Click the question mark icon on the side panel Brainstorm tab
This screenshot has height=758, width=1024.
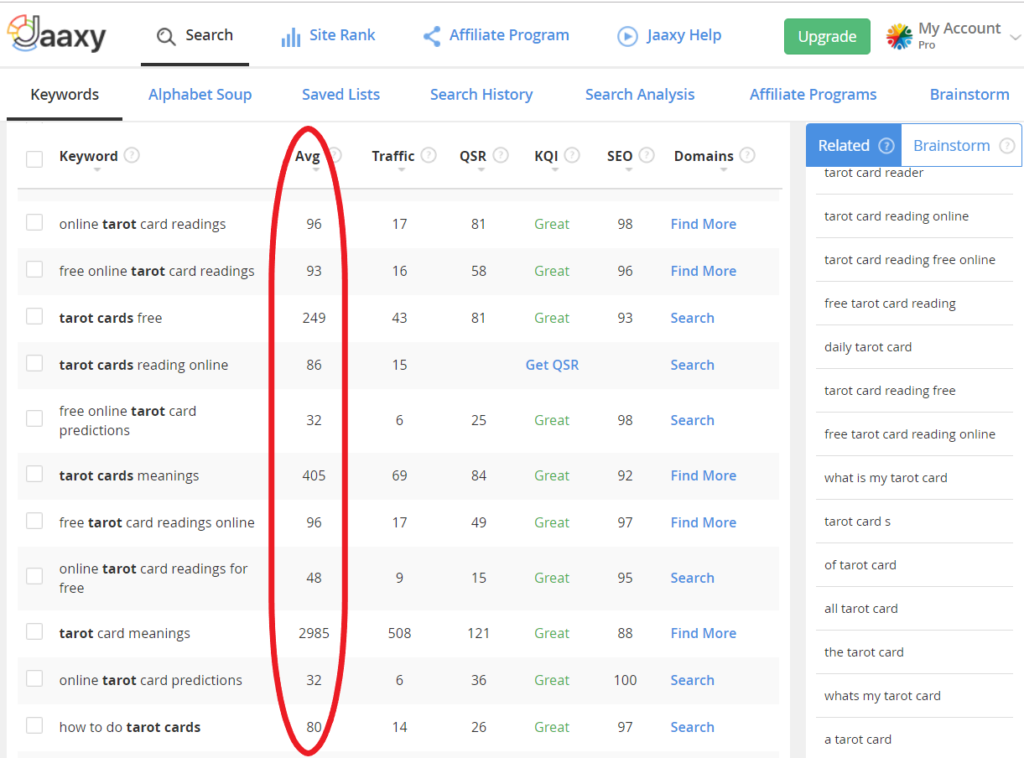click(x=1008, y=146)
